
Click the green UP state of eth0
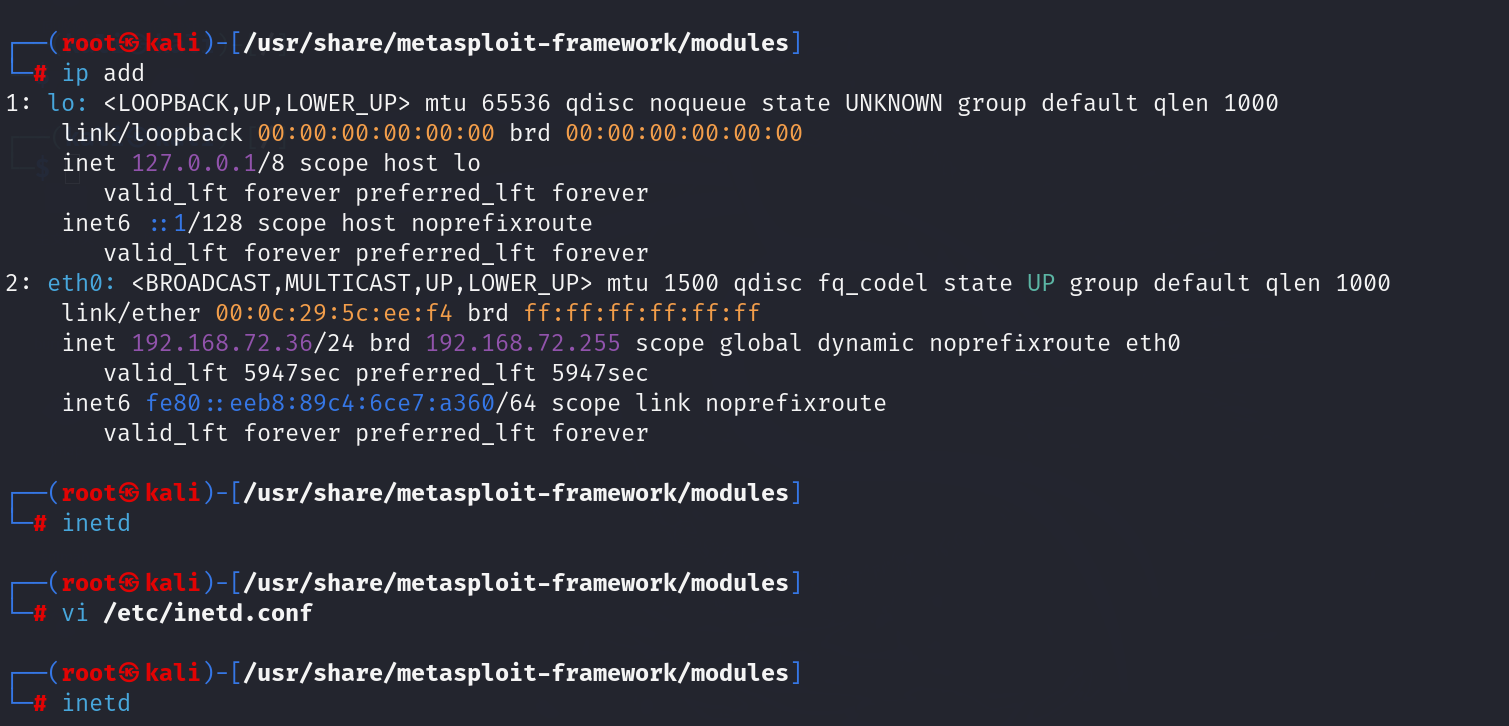1041,283
